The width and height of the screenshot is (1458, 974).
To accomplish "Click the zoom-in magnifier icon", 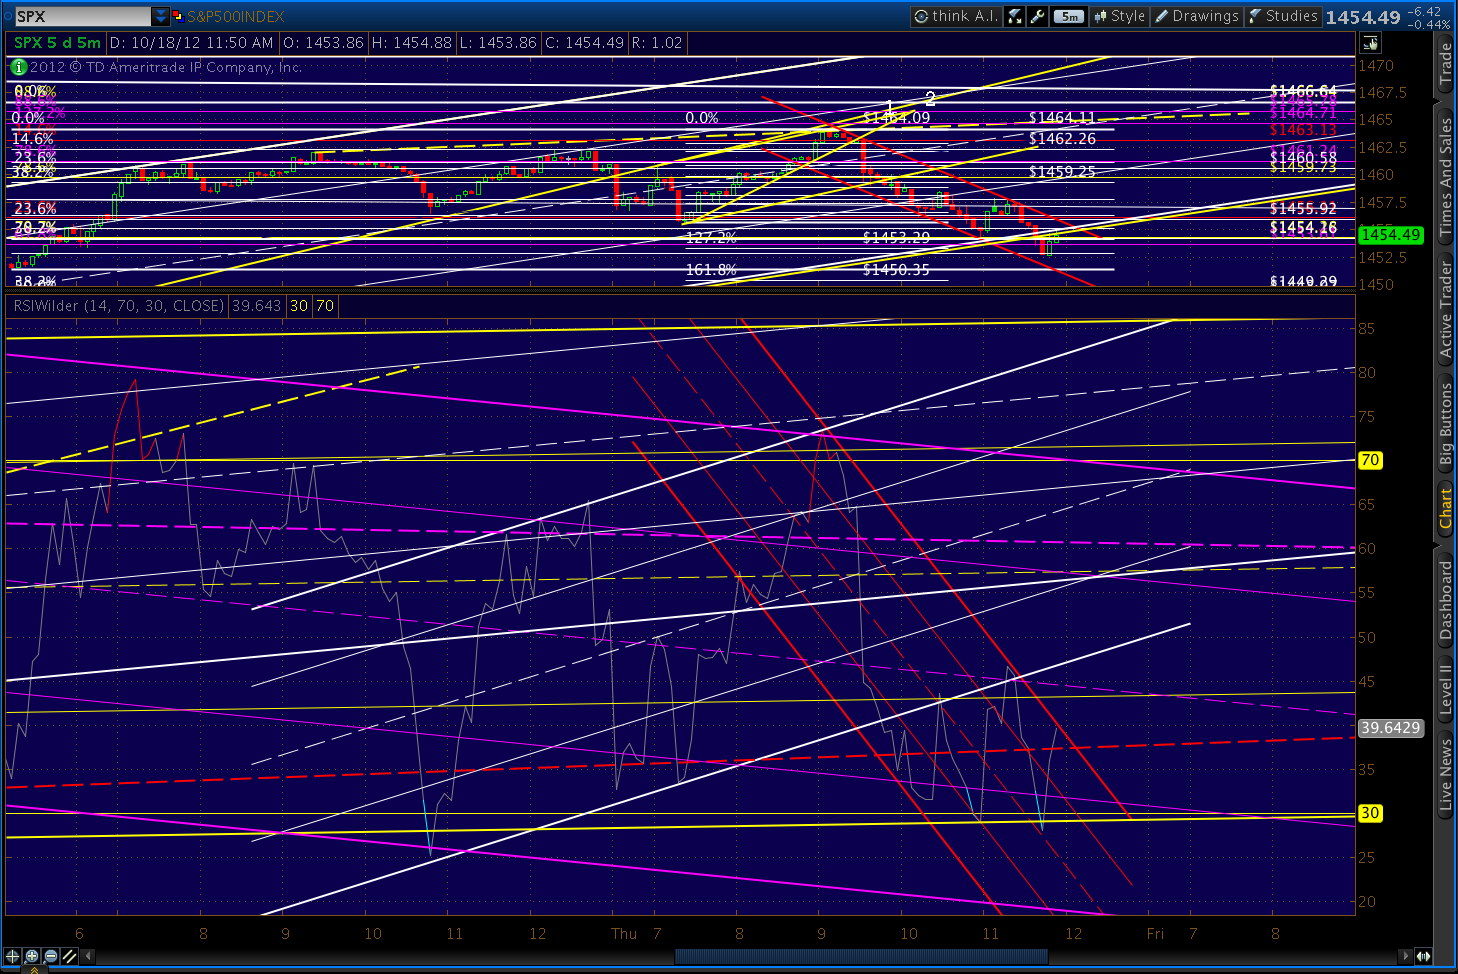I will [x=32, y=957].
